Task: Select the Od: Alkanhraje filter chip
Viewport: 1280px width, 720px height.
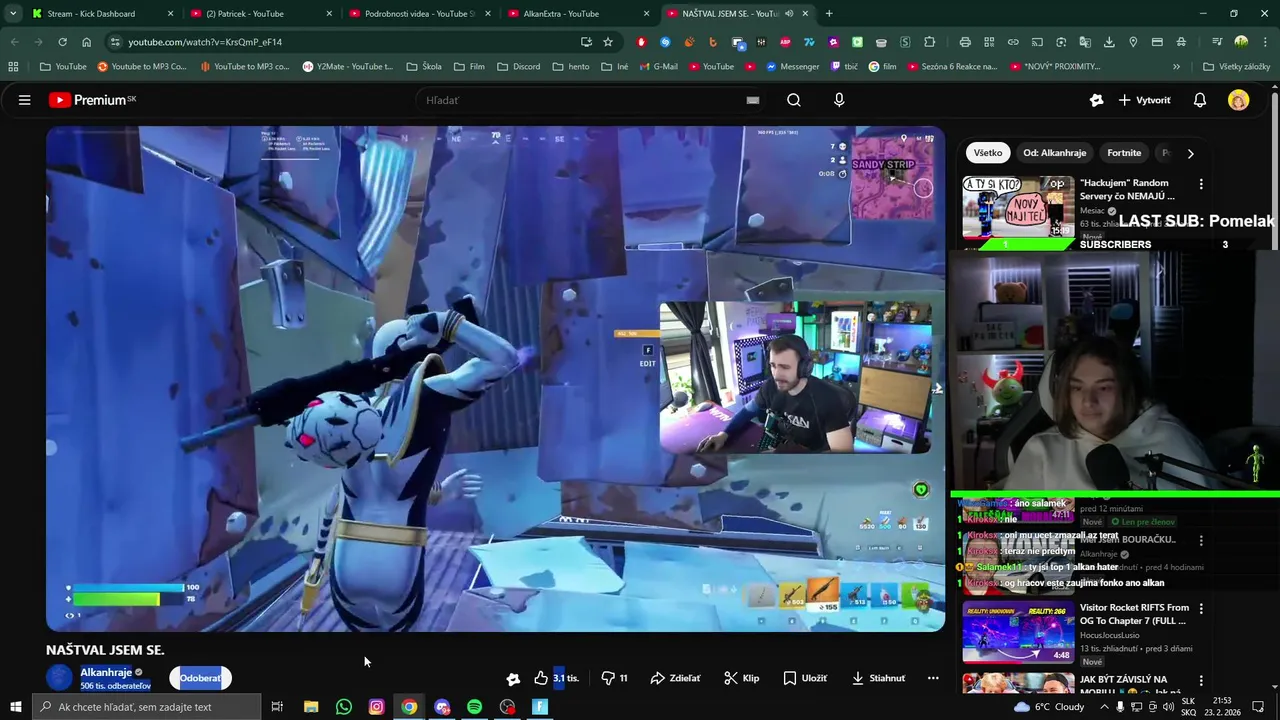Action: (1054, 153)
